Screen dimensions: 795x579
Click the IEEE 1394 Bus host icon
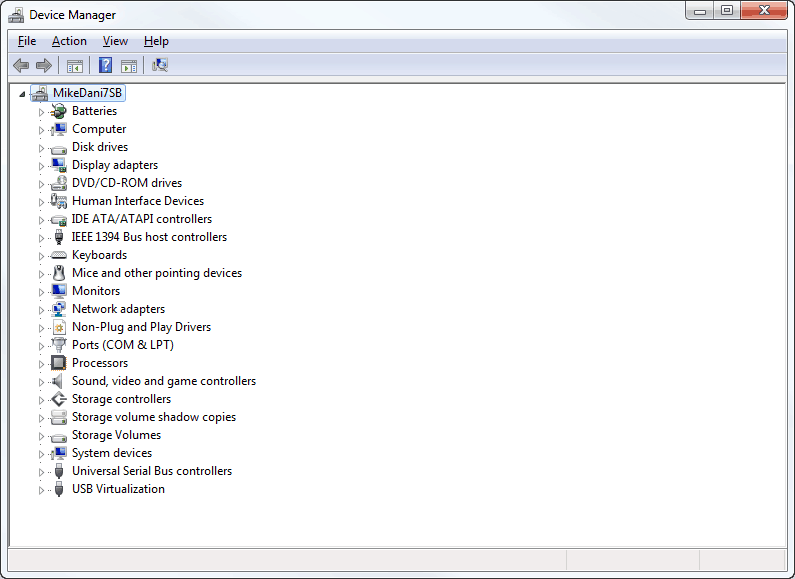click(59, 237)
